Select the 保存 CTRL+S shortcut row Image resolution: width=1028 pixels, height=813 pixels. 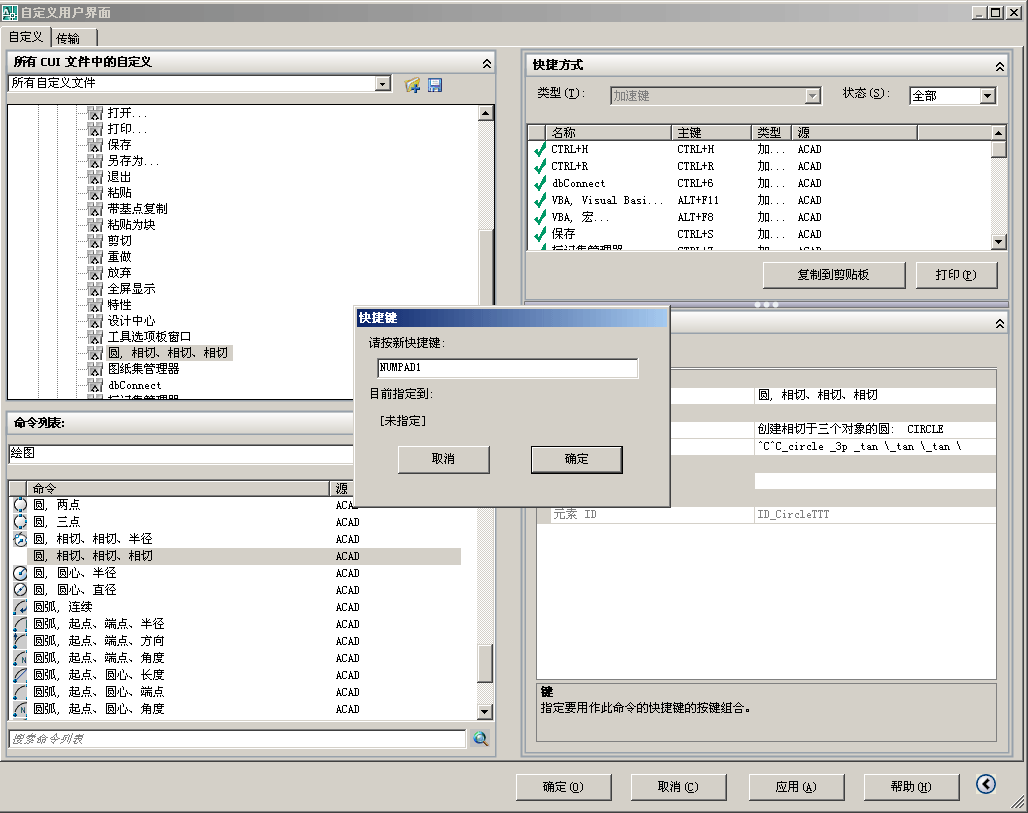[761, 235]
